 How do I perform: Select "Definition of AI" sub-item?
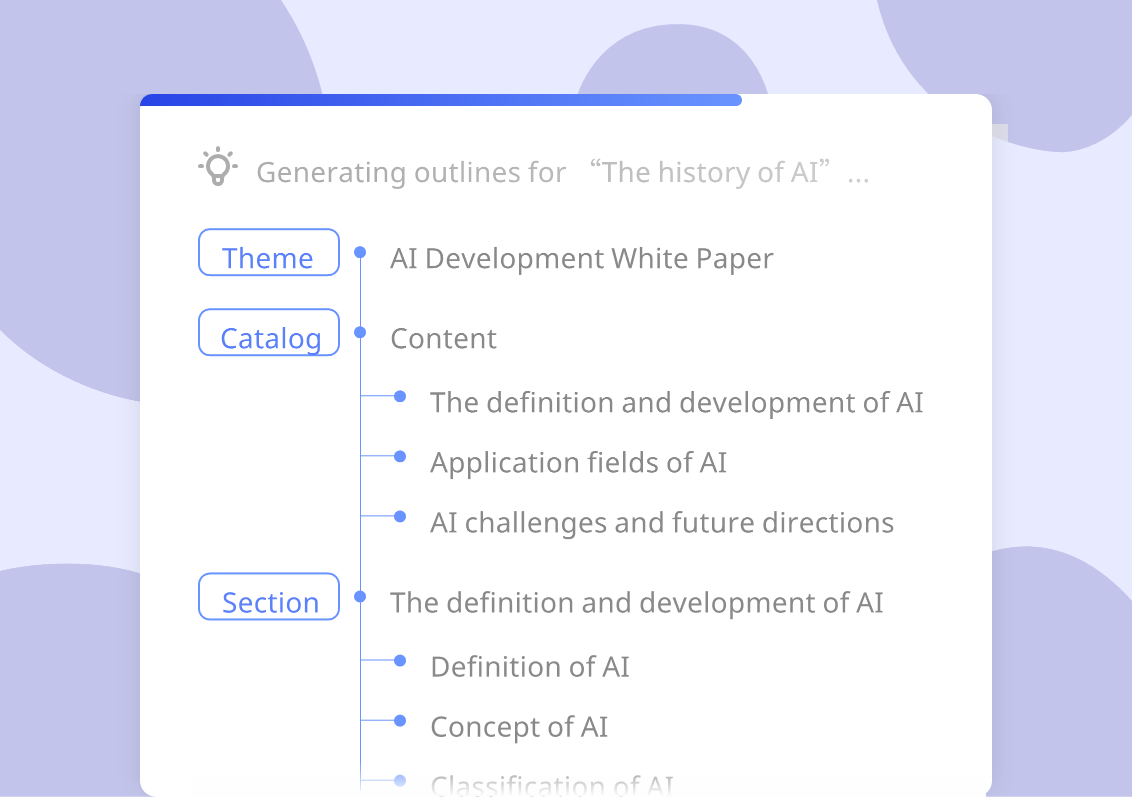[530, 667]
